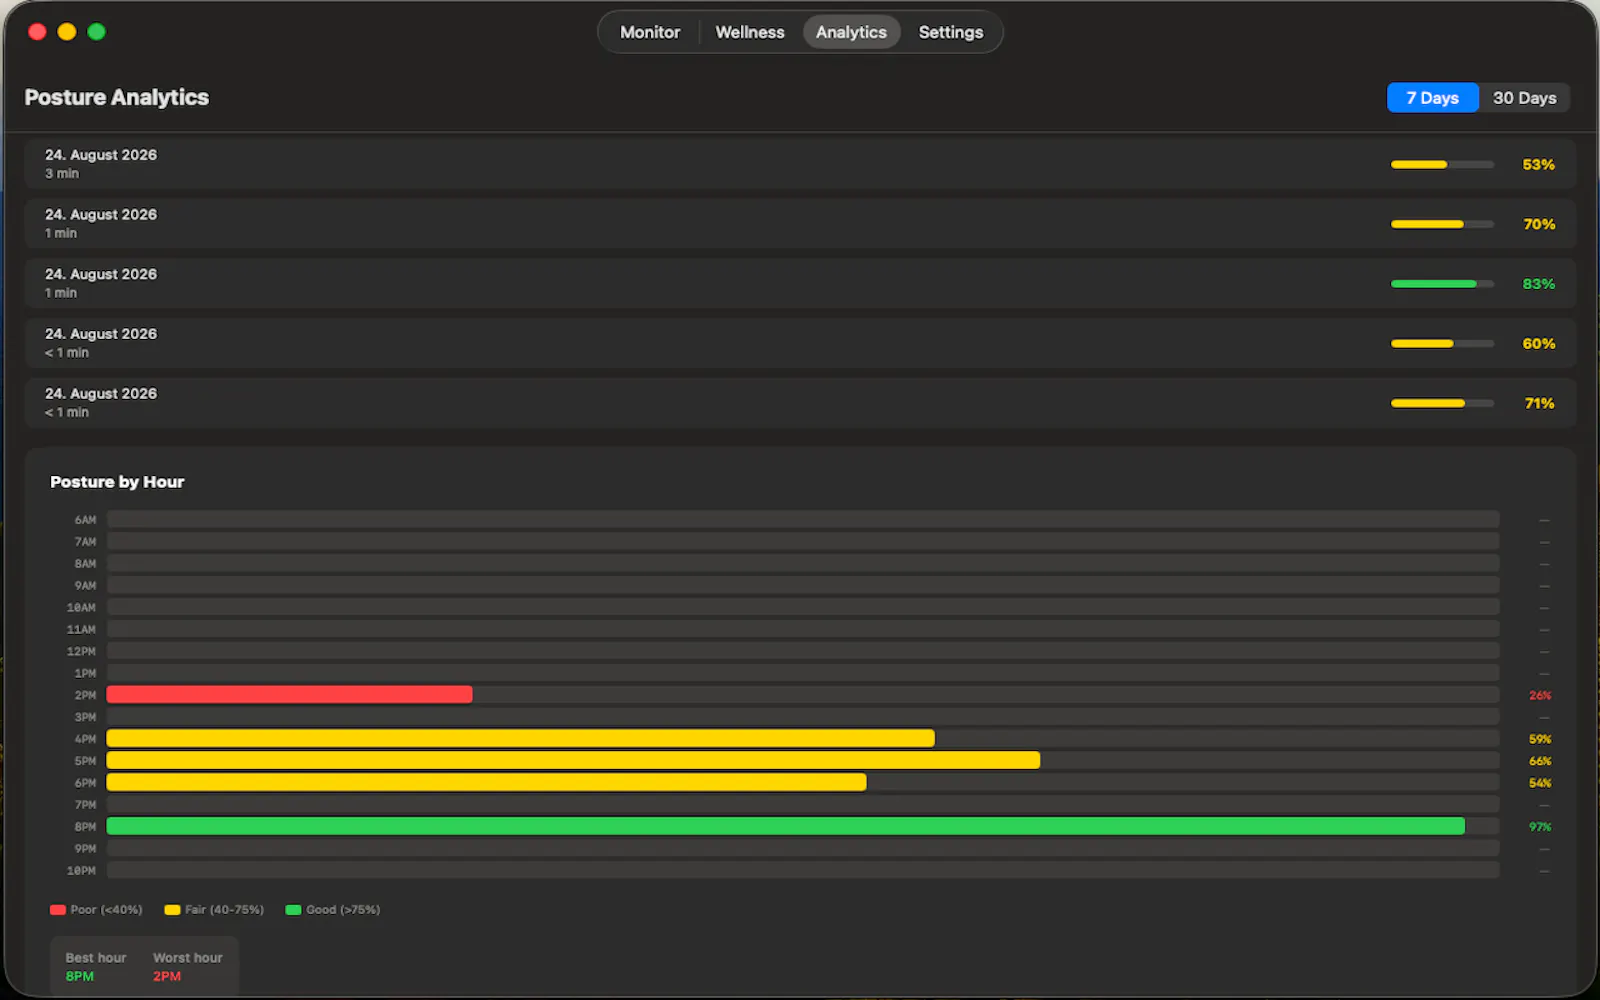
Task: Click the 97% value for 8PM
Action: click(x=1540, y=827)
